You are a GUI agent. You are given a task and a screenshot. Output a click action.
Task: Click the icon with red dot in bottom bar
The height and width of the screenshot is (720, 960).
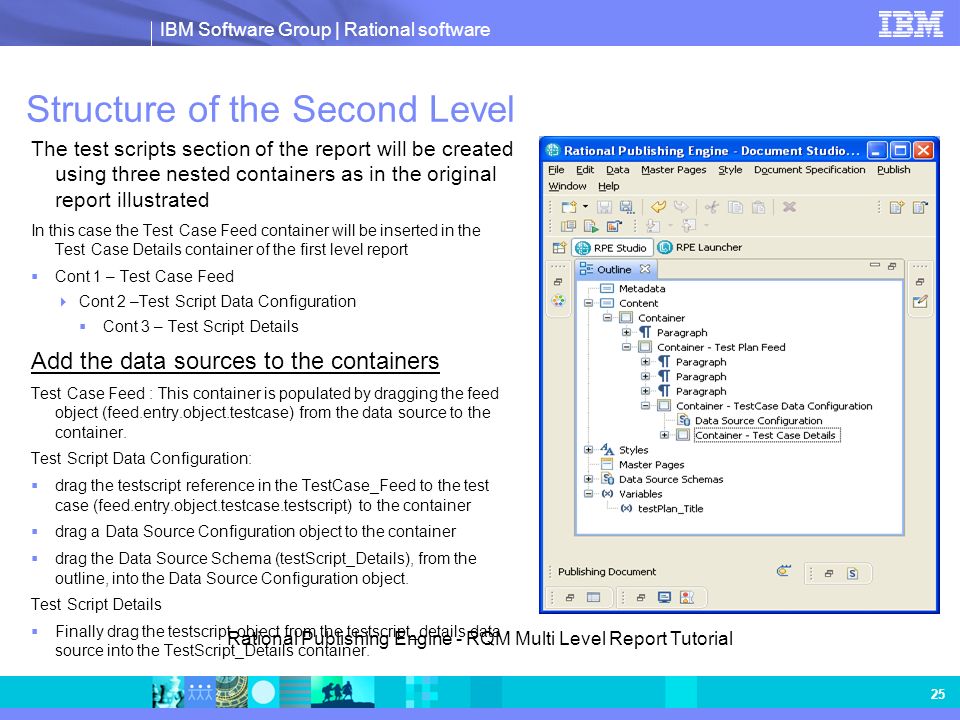[687, 598]
